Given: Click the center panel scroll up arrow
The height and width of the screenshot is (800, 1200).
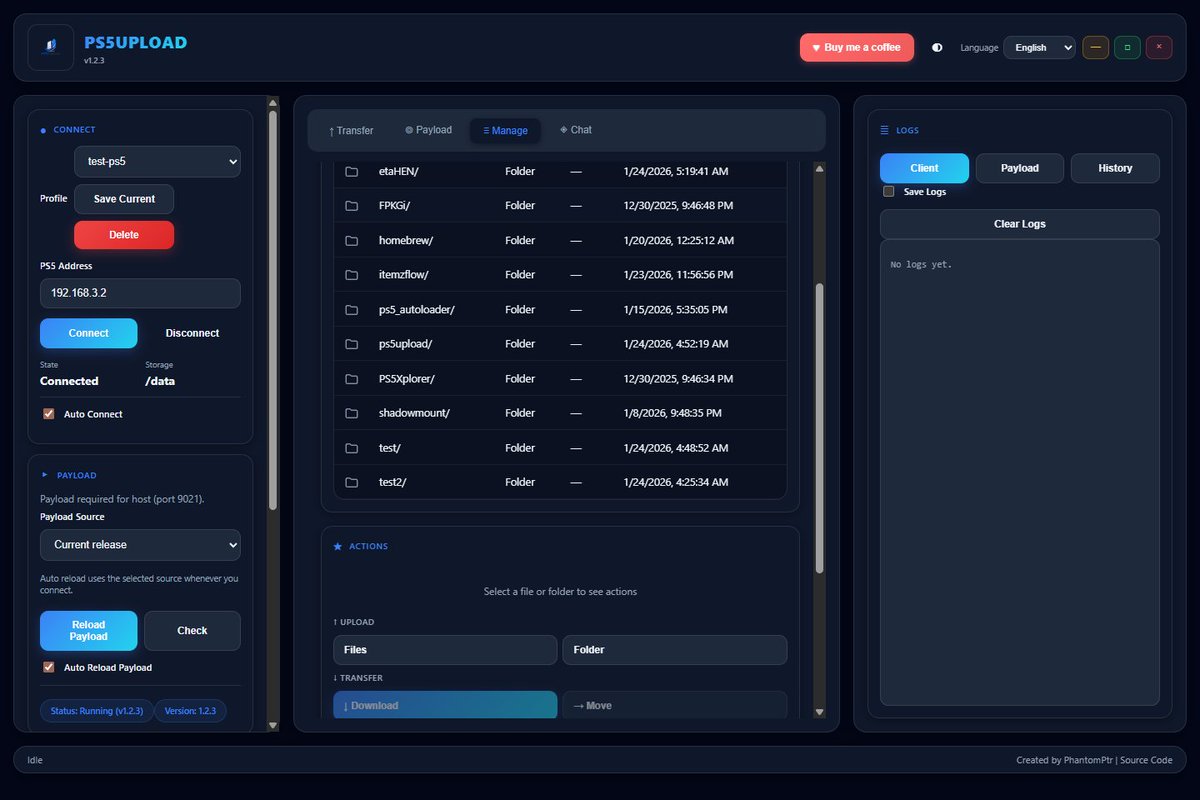Looking at the screenshot, I should tap(820, 169).
